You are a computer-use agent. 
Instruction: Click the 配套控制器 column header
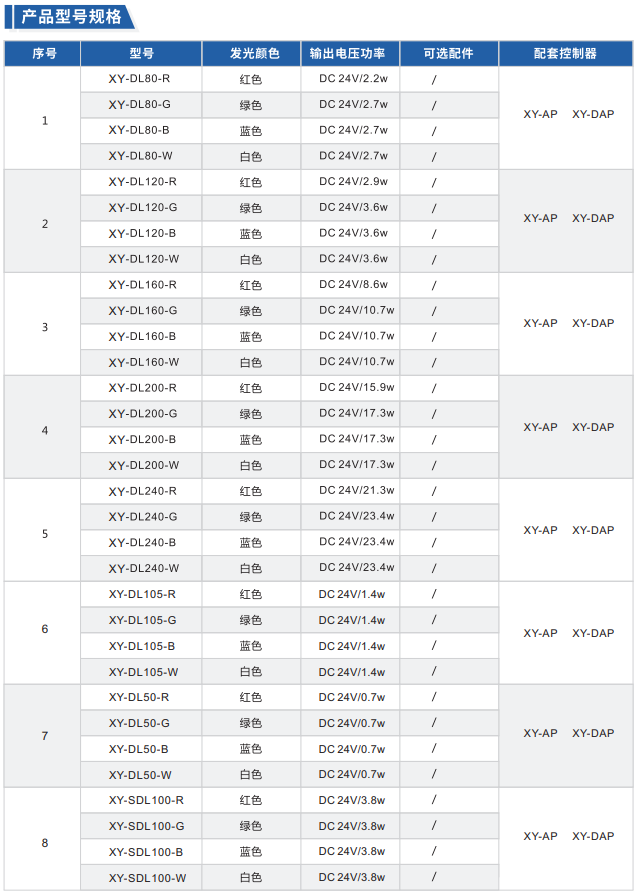click(568, 54)
